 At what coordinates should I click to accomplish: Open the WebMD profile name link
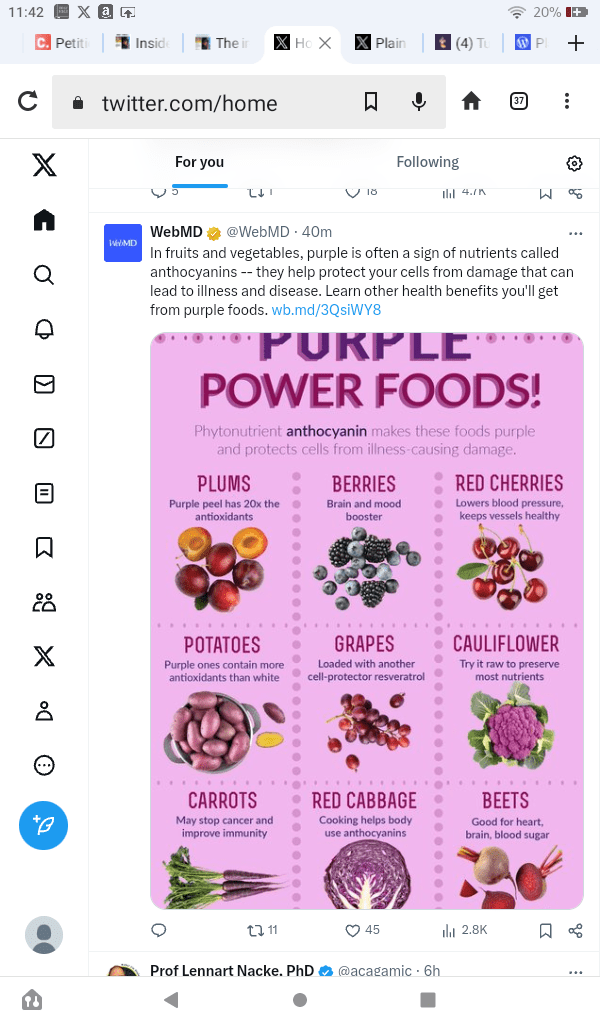[x=176, y=232]
